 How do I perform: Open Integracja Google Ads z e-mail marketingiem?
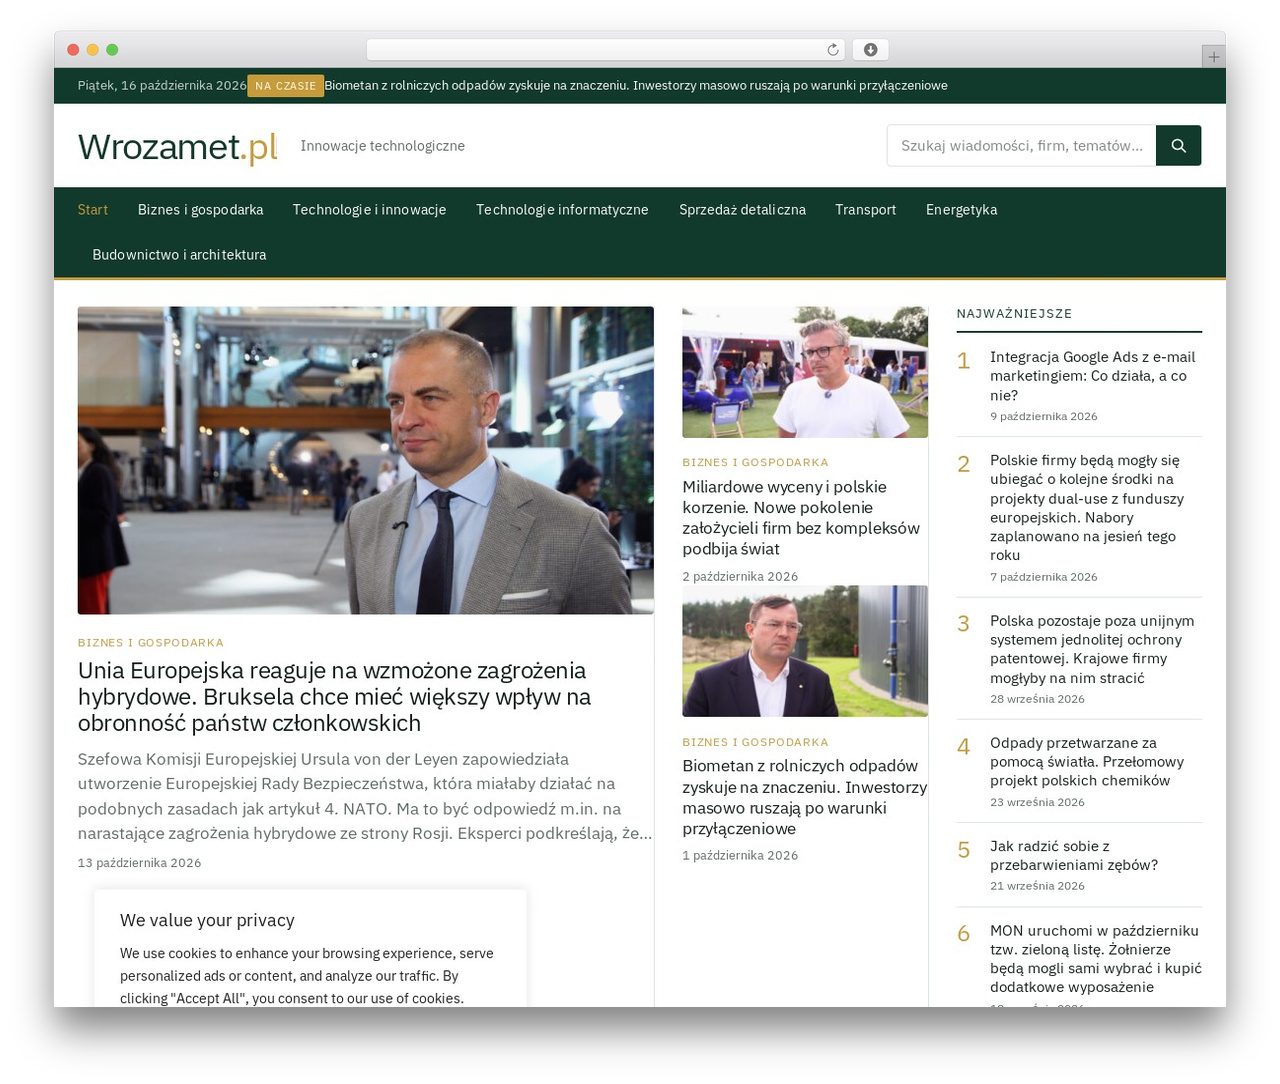click(x=1093, y=376)
